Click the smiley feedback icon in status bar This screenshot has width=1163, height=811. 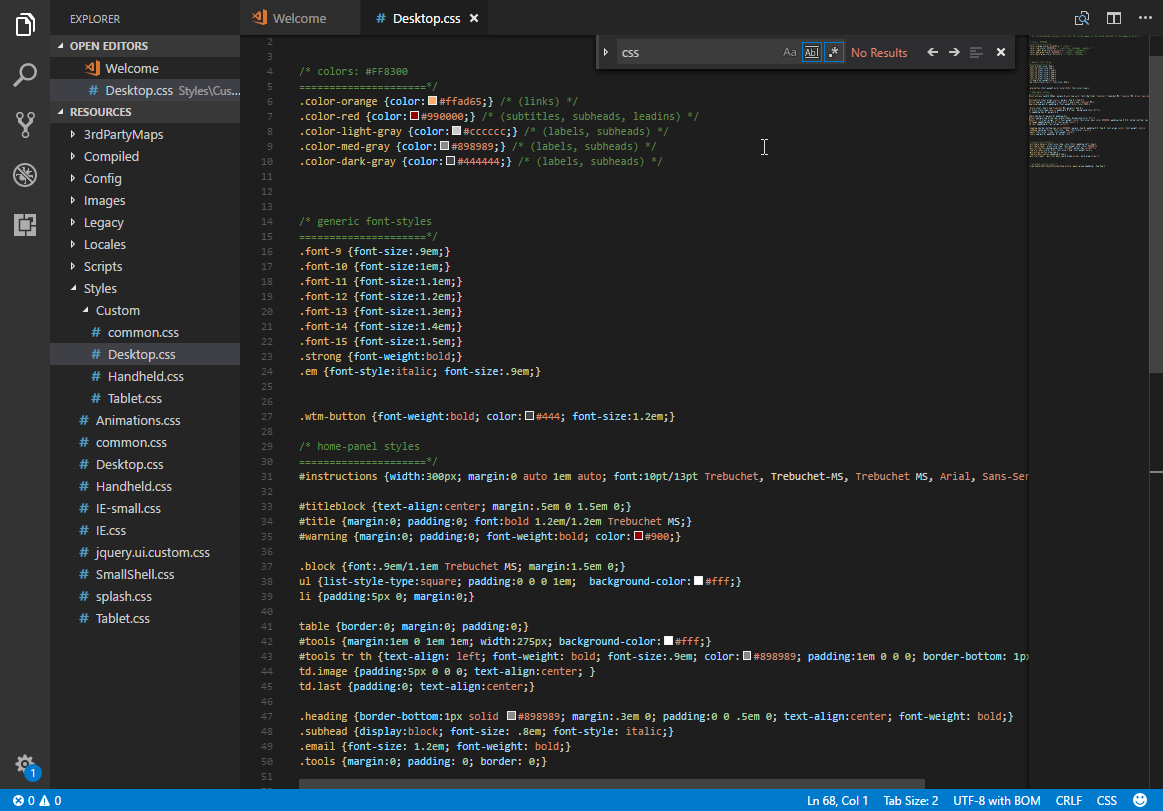pos(1139,800)
